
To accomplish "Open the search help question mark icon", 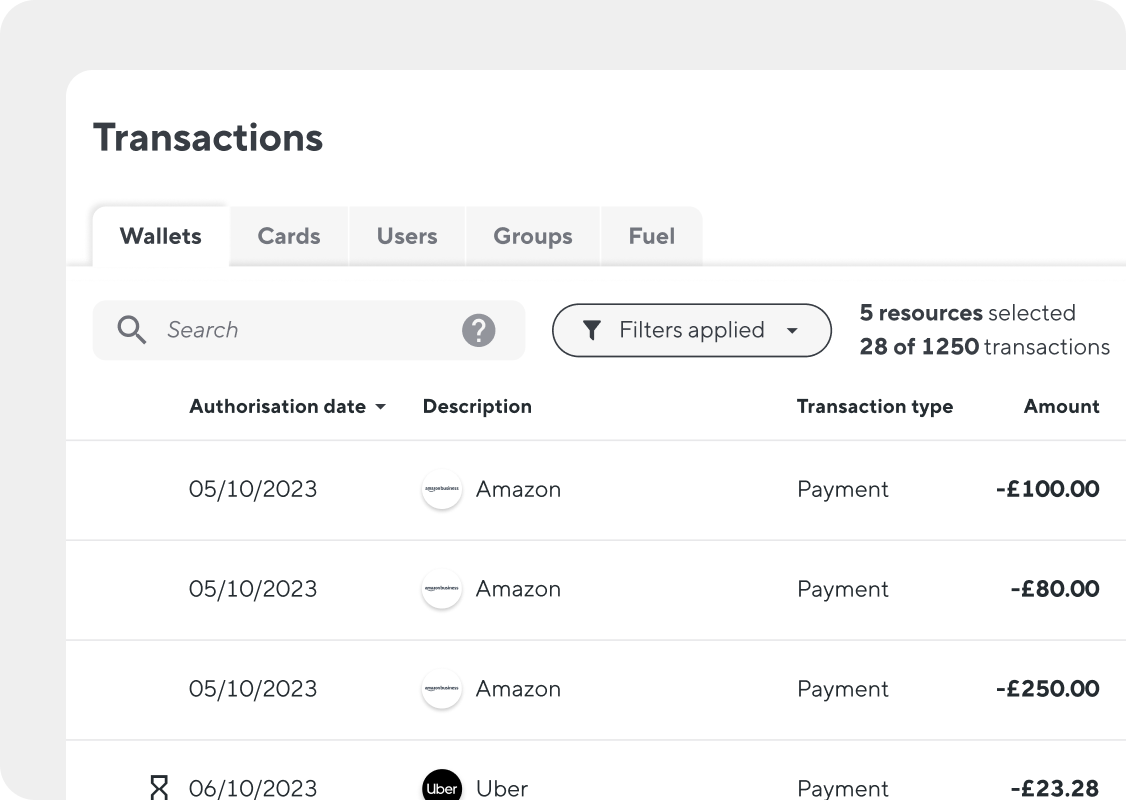I will (478, 330).
